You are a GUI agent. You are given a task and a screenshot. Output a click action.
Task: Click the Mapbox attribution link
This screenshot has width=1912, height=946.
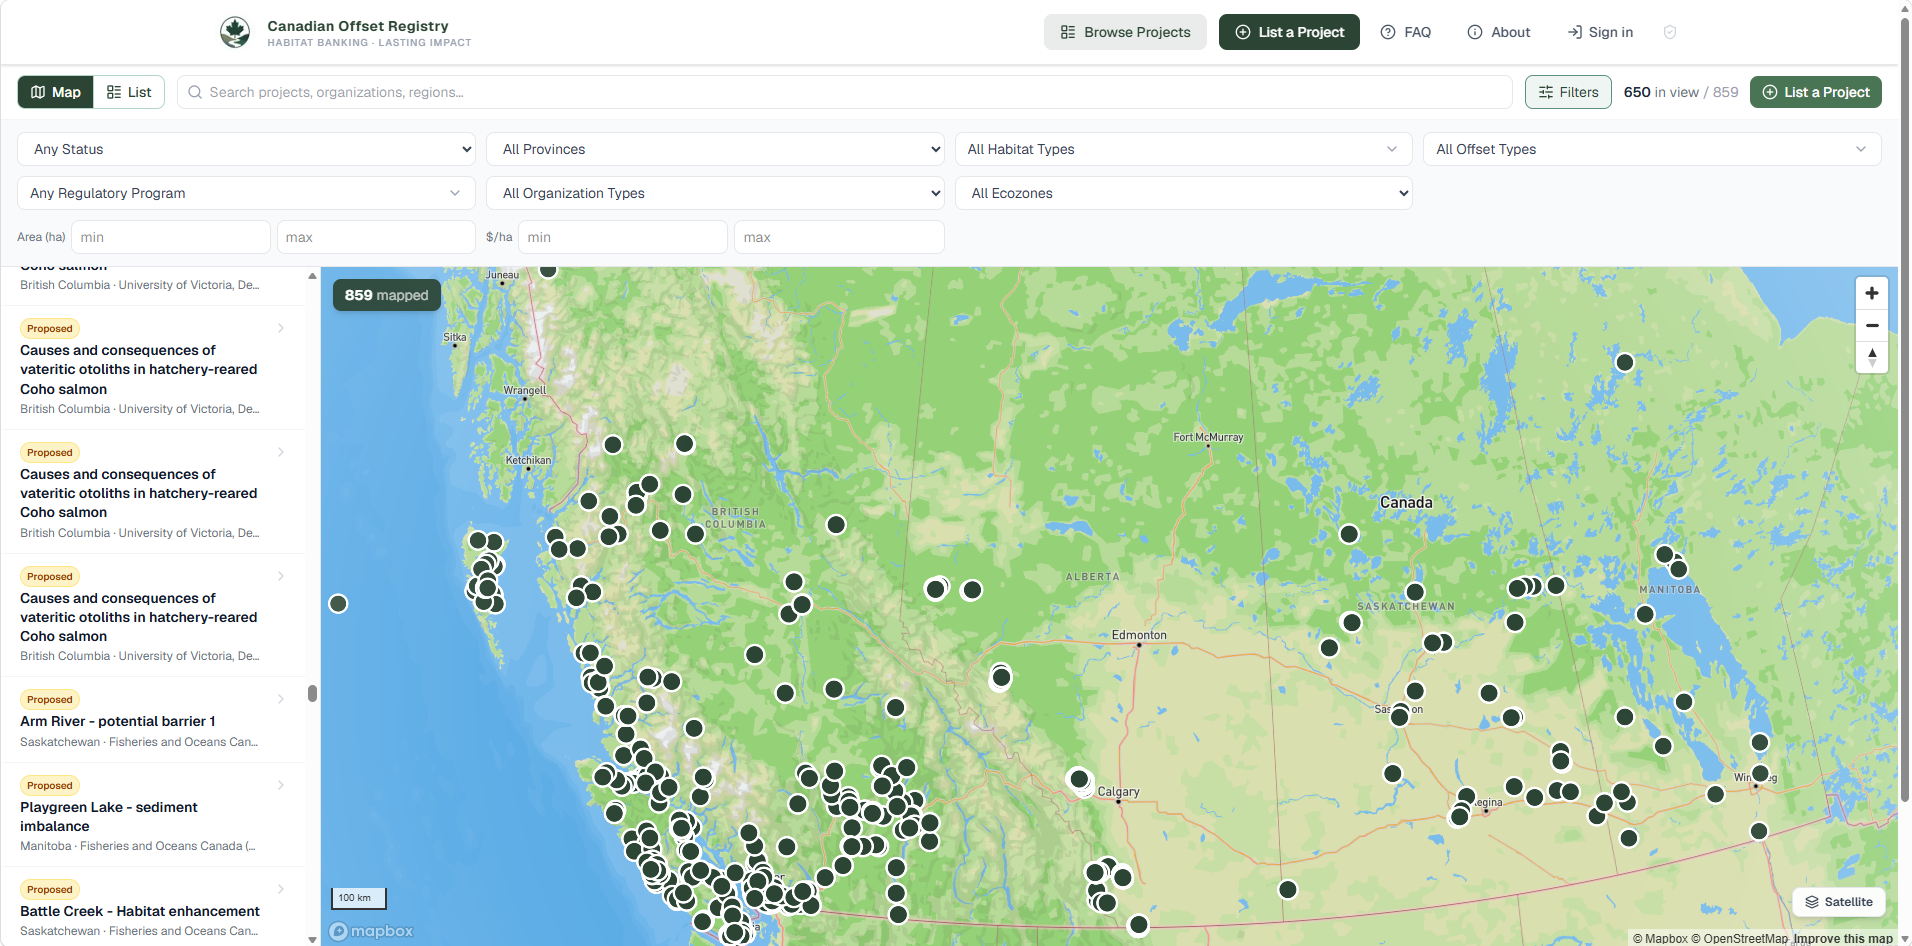(1660, 938)
